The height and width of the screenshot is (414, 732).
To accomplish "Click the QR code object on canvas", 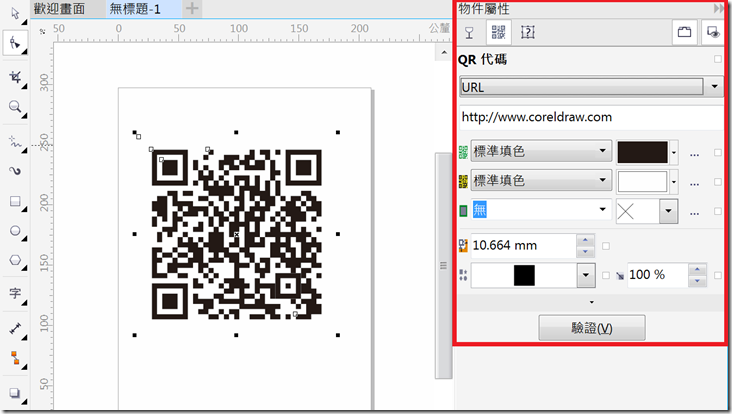I will pyautogui.click(x=237, y=234).
